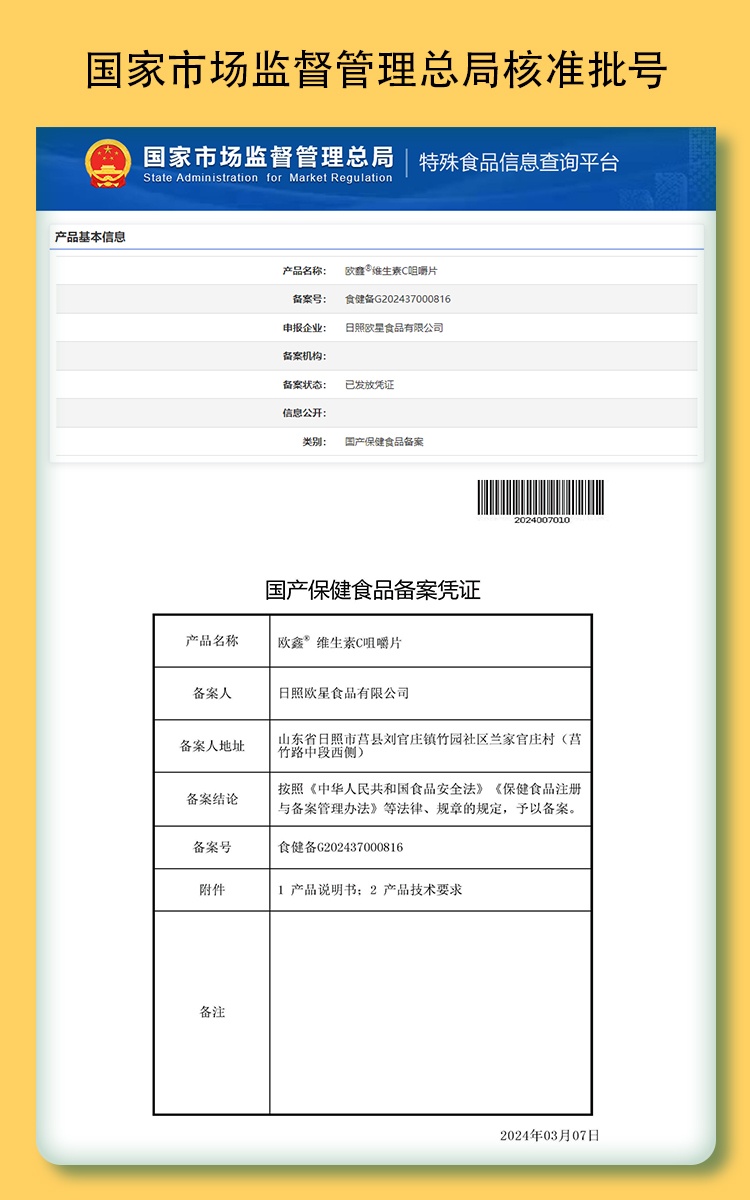Click 'State Administration for Market Regulation' subtitle
This screenshot has width=750, height=1200.
pyautogui.click(x=268, y=178)
